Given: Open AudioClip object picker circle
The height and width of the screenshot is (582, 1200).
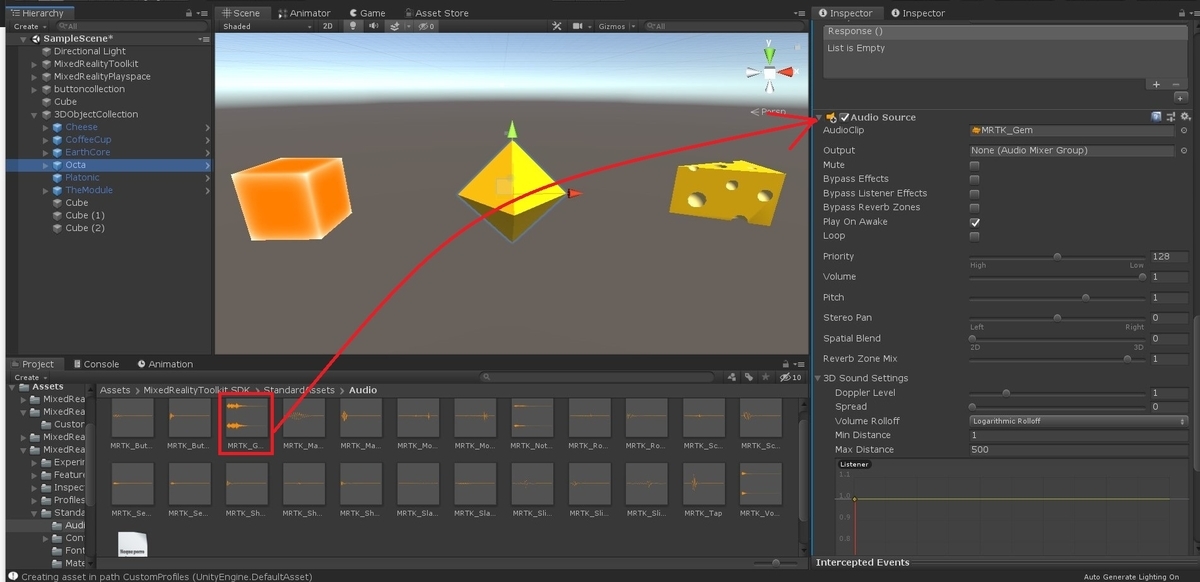Looking at the screenshot, I should point(1184,130).
